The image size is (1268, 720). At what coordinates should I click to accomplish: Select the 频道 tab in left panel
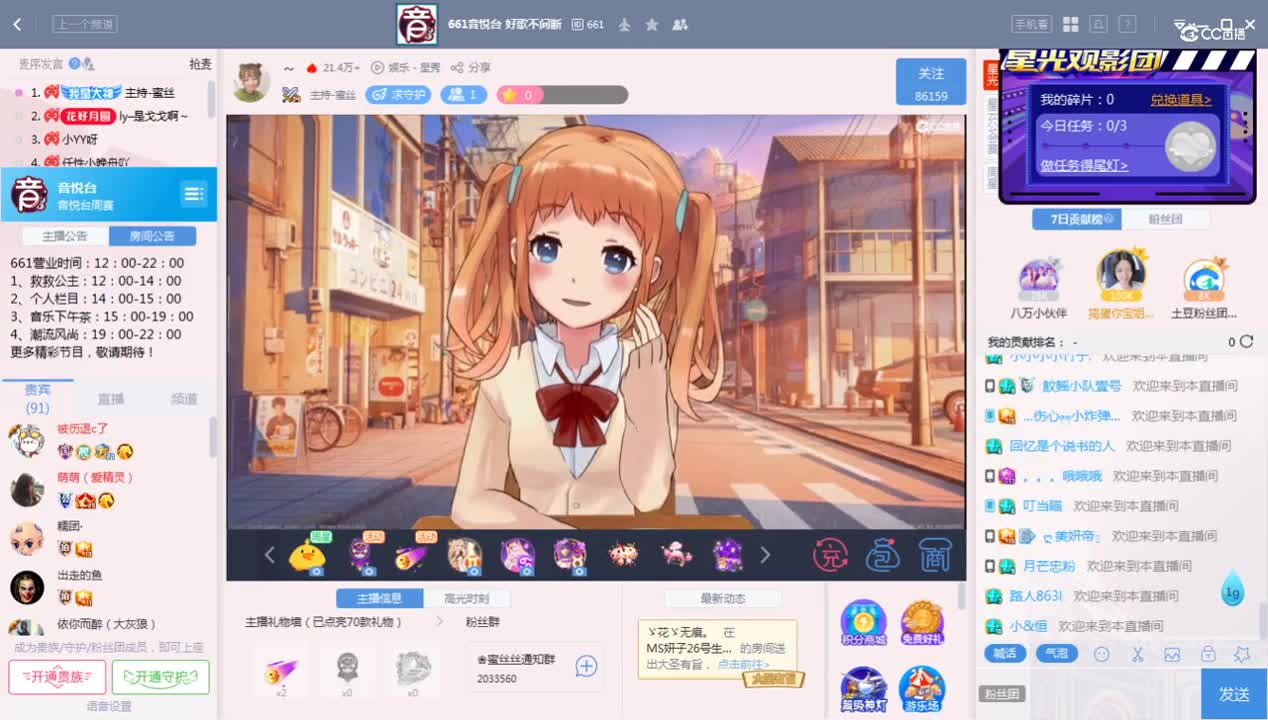(x=184, y=398)
